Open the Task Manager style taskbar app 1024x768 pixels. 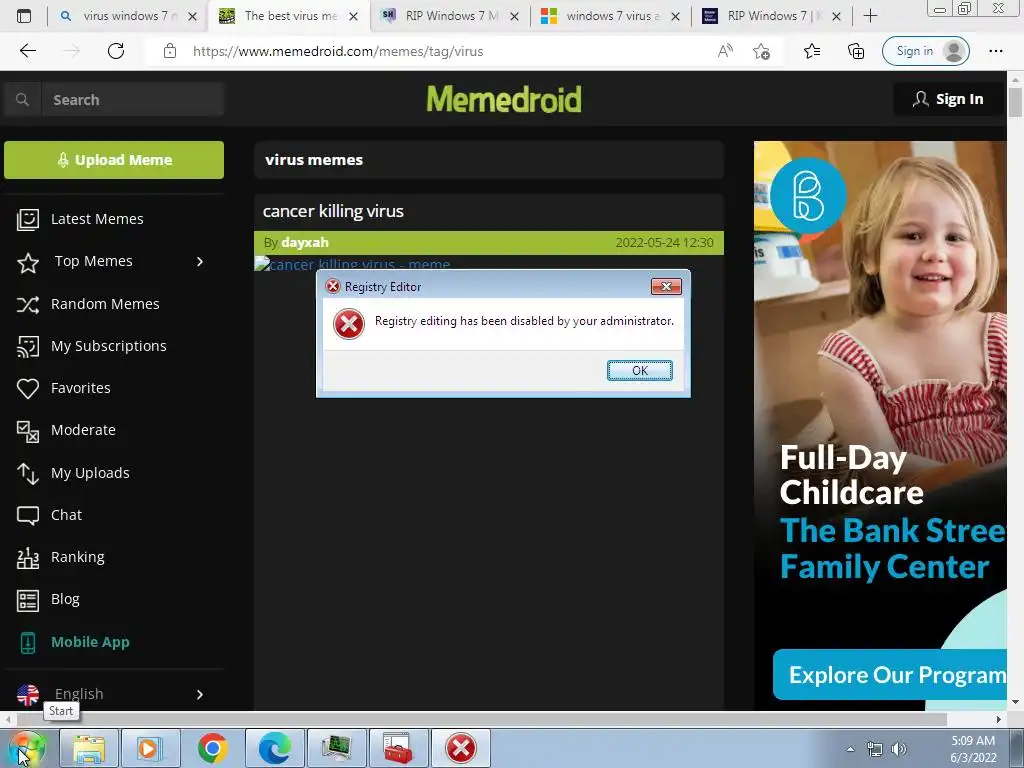336,748
